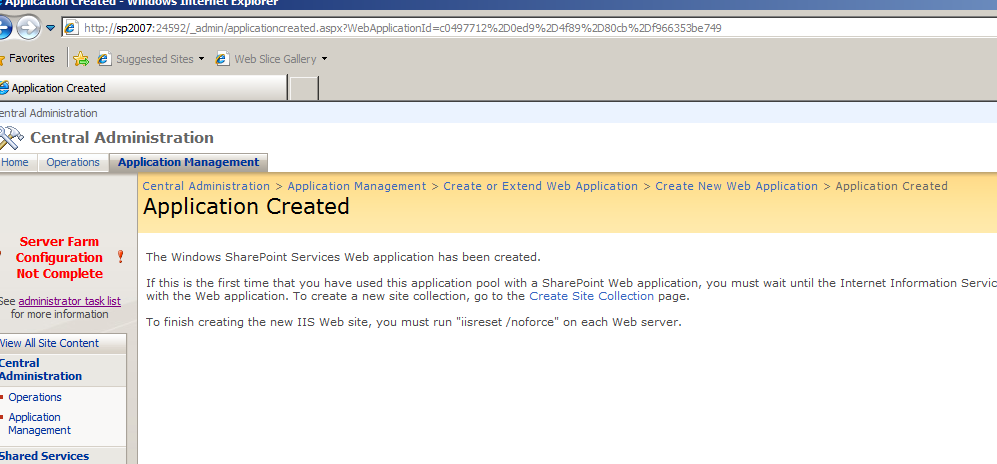Screen dimensions: 997x464
Task: Click the Web Slice Gallery IE icon
Action: [222, 59]
